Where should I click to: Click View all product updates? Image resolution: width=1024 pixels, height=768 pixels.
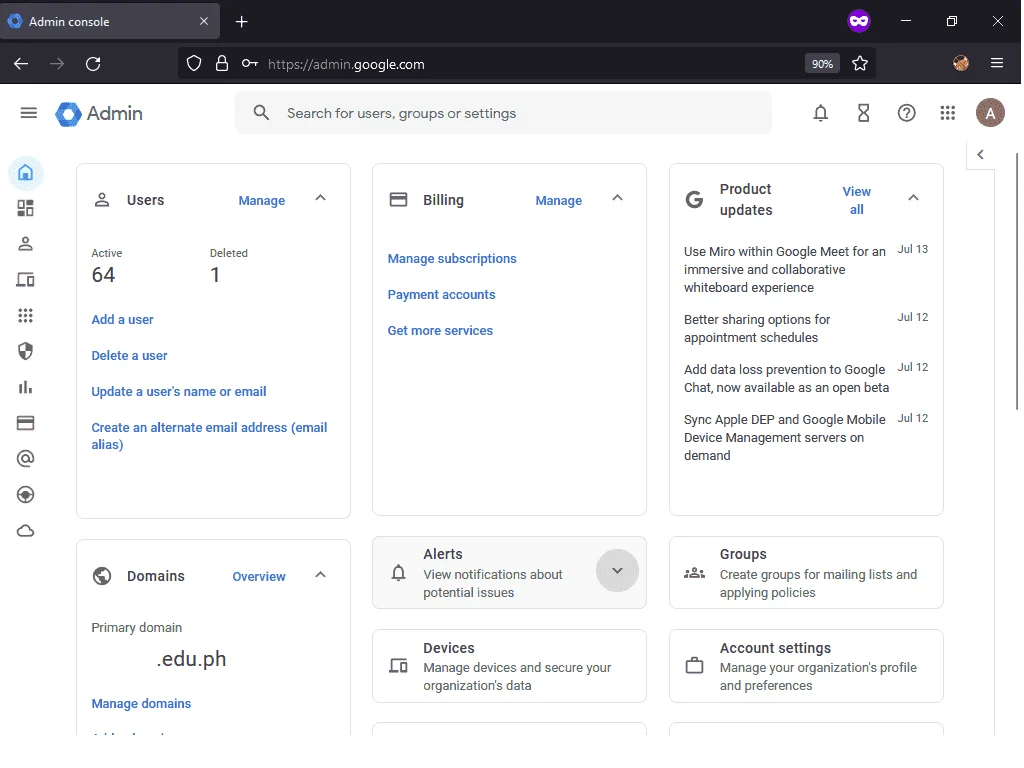pyautogui.click(x=856, y=200)
